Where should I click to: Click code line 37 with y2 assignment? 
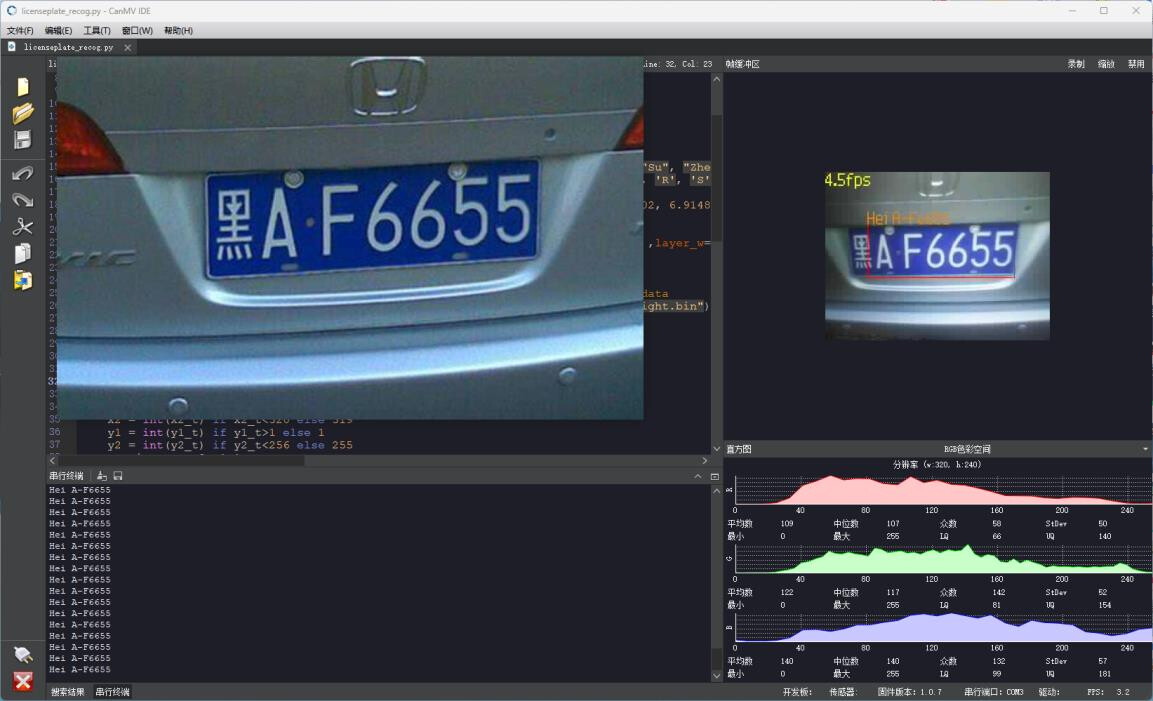[x=229, y=445]
